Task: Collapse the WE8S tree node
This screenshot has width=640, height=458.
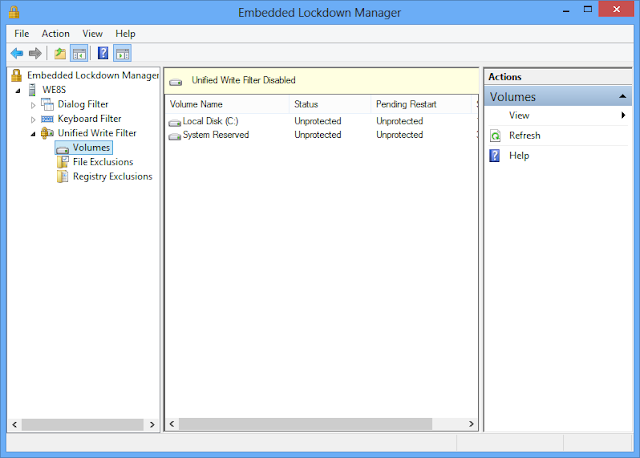Action: tap(18, 91)
